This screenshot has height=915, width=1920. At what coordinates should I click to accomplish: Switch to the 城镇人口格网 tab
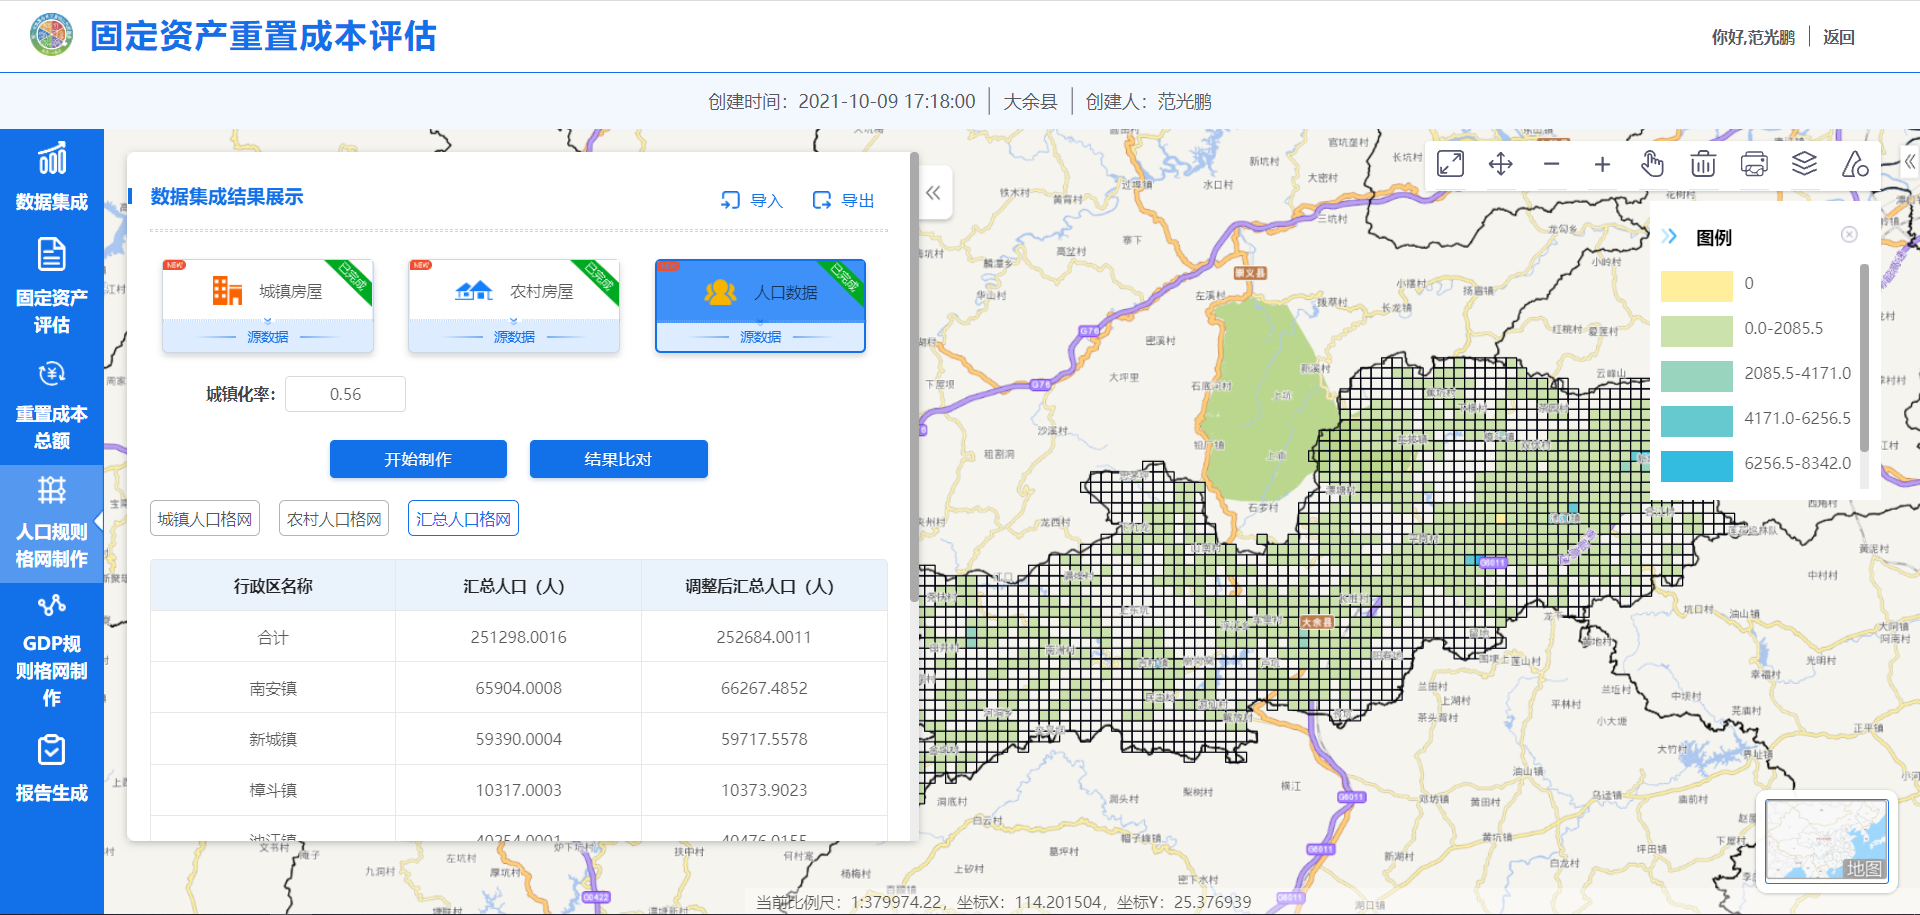point(205,519)
